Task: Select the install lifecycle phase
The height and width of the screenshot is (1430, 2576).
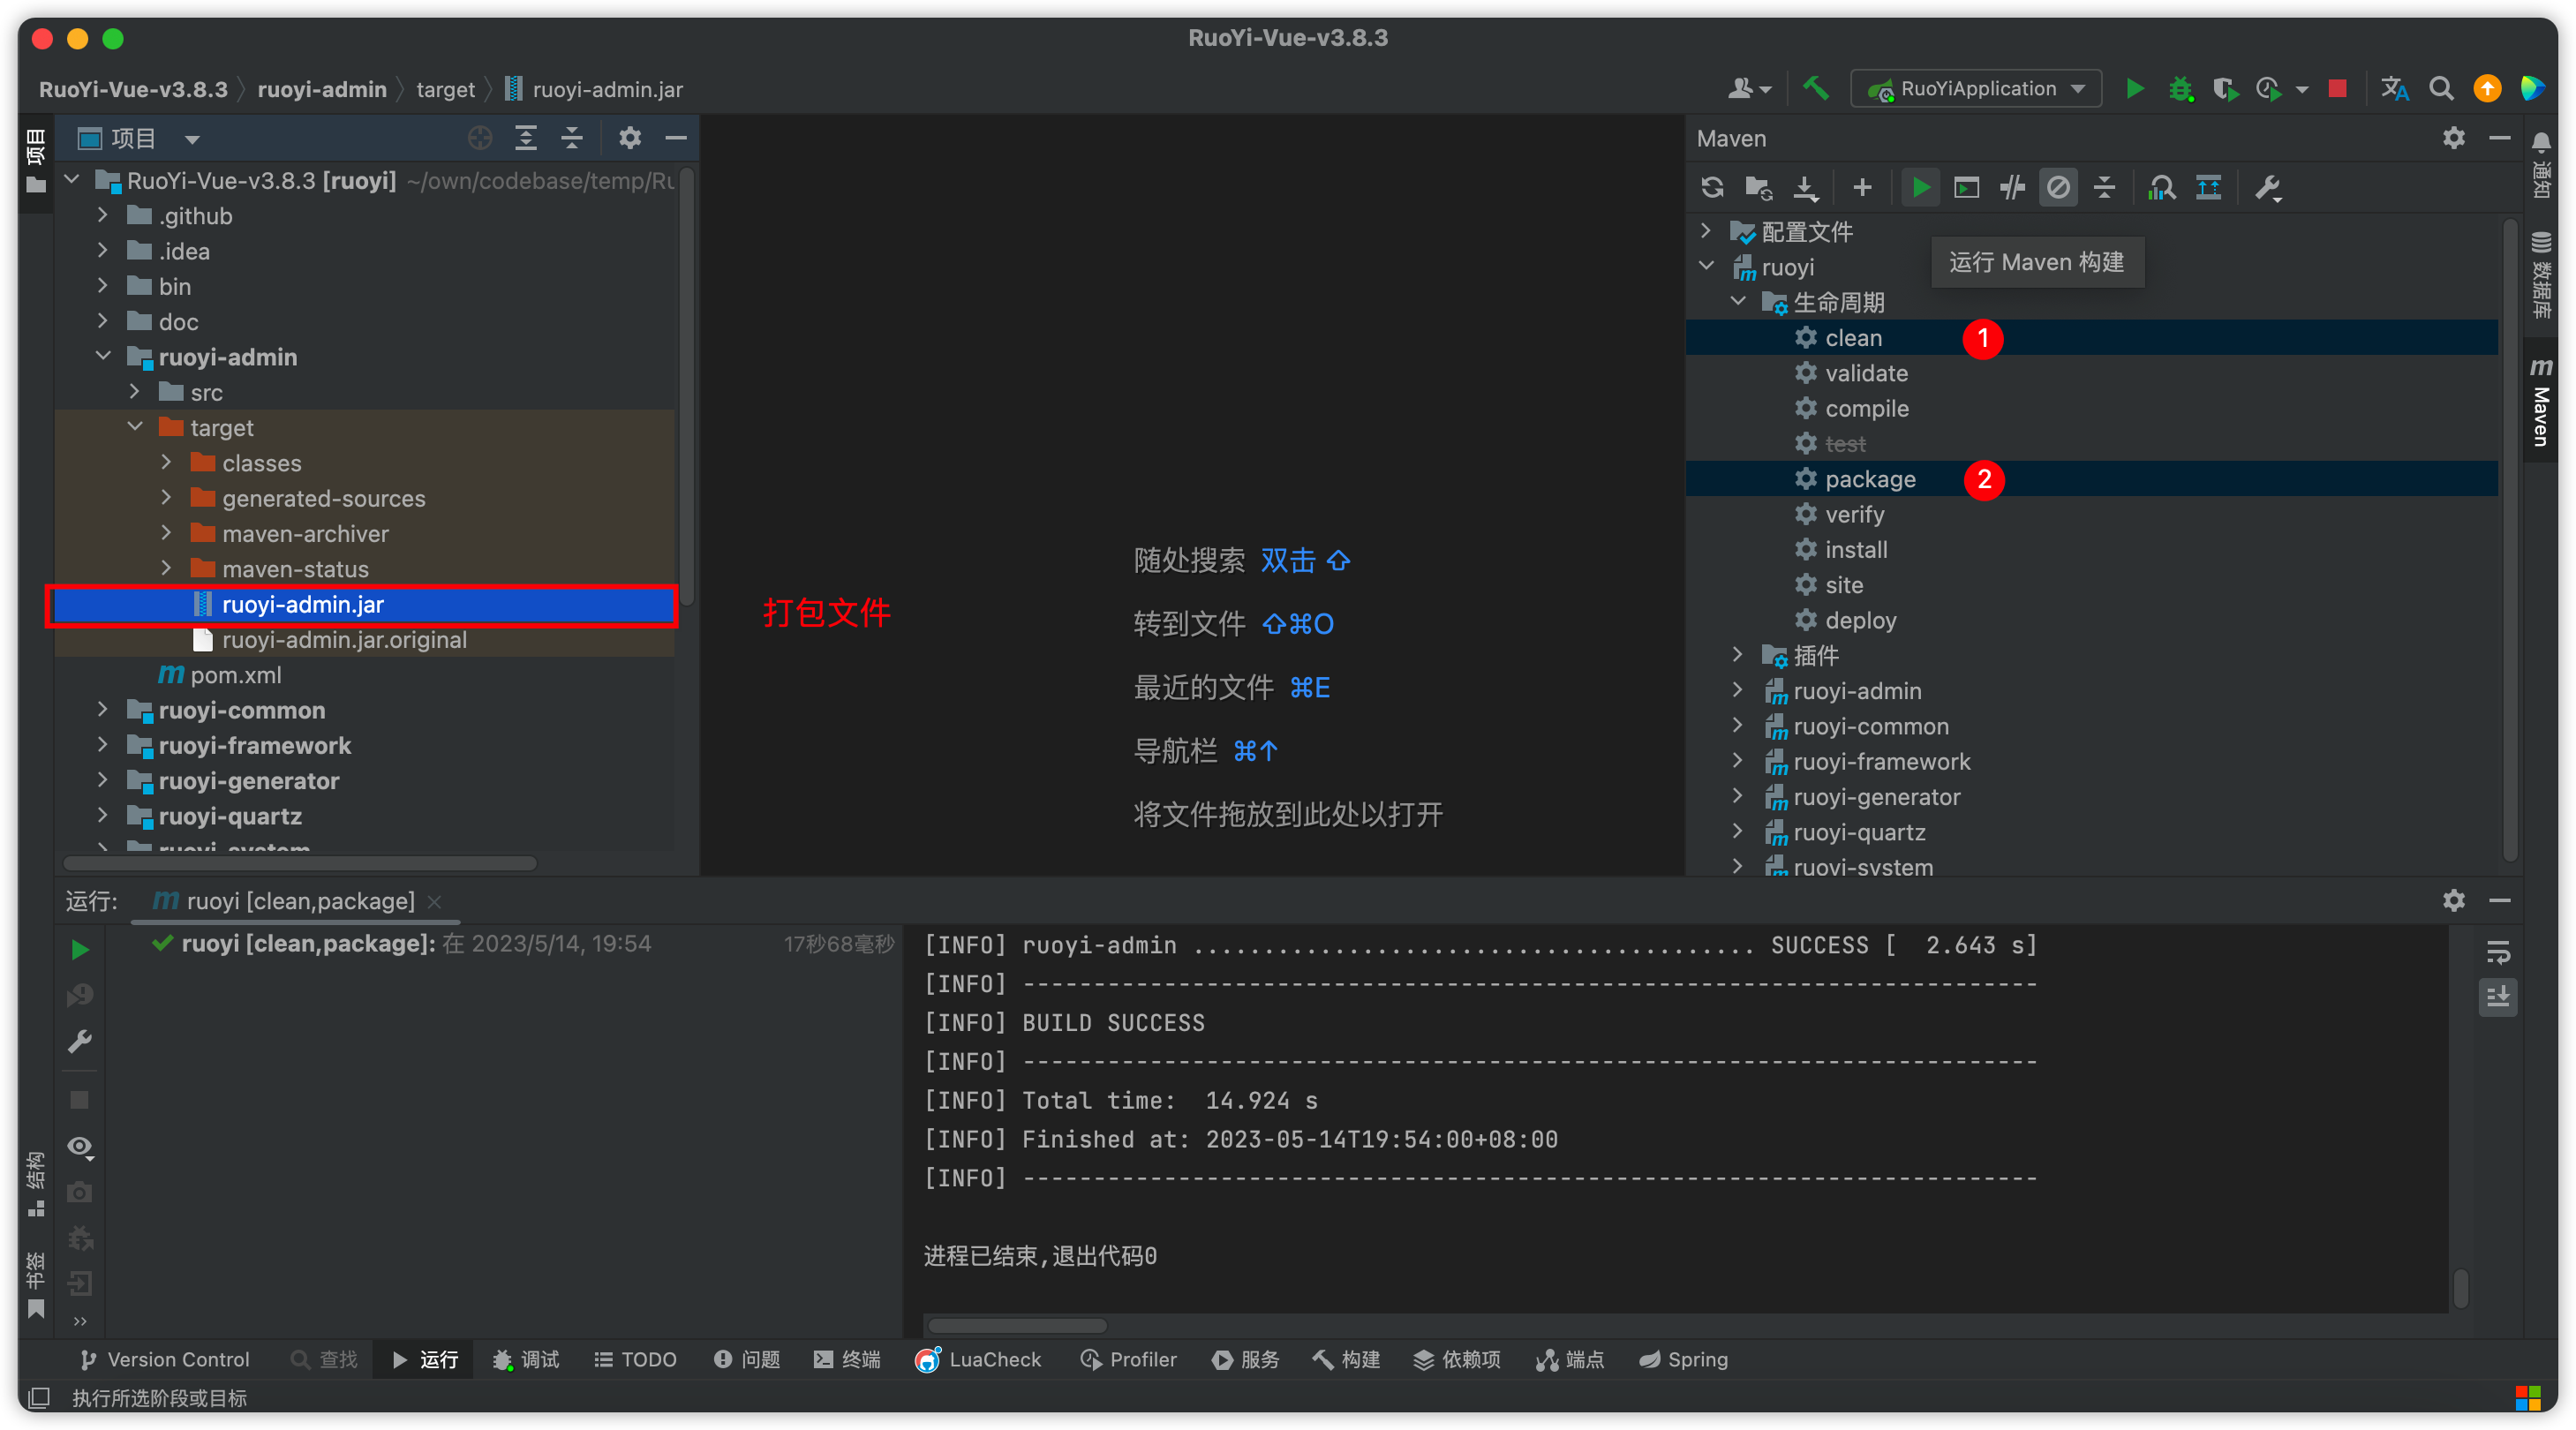Action: point(2091,549)
